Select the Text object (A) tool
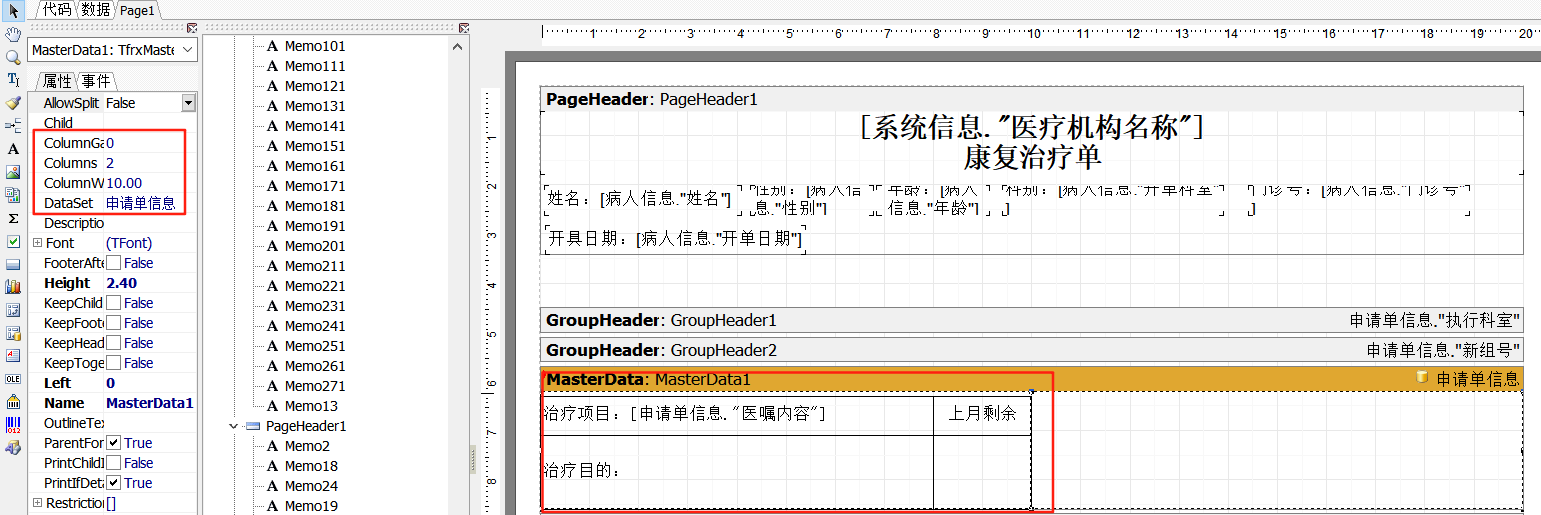This screenshot has height=515, width=1541. click(13, 148)
